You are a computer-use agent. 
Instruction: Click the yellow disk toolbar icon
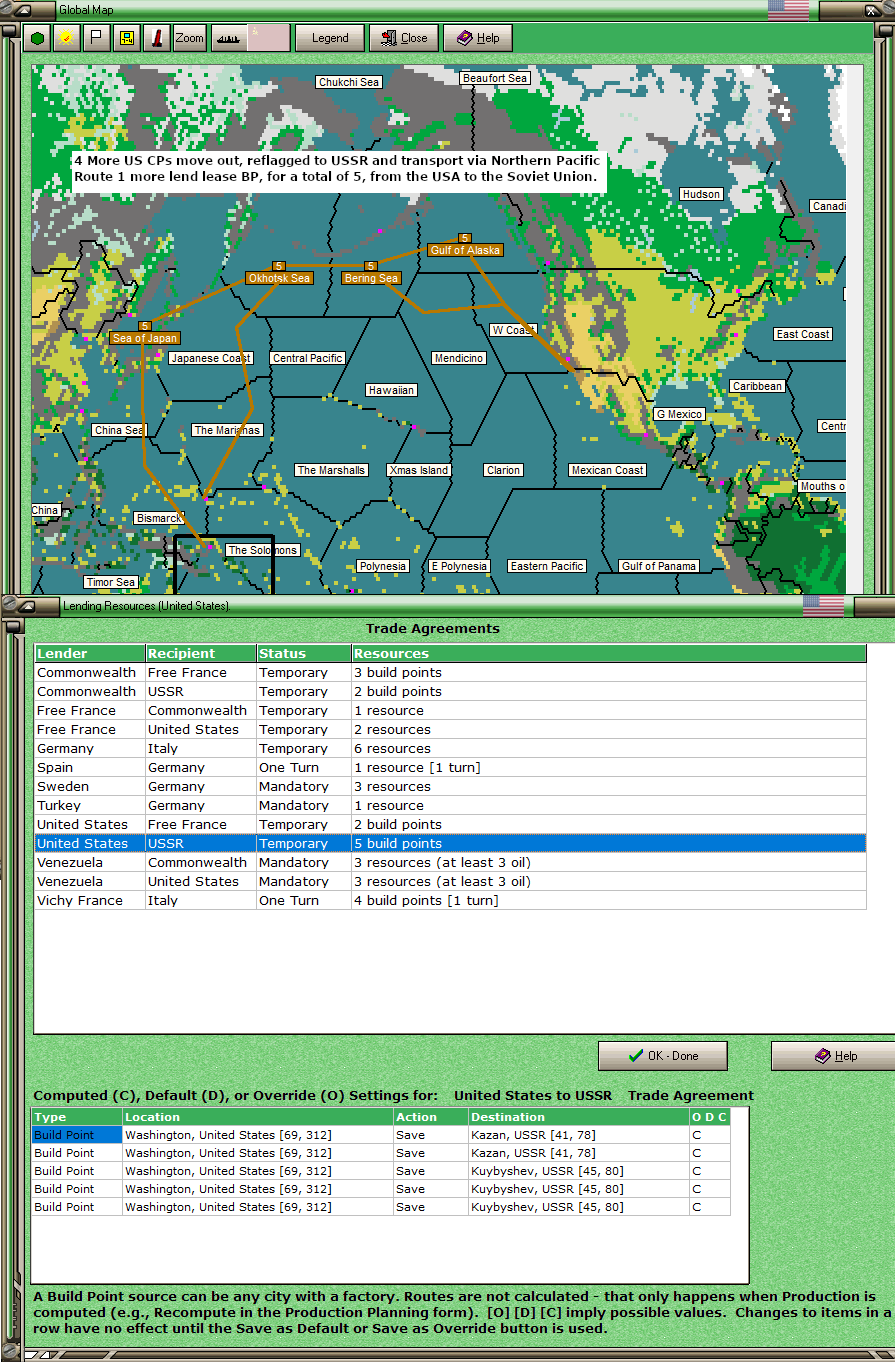click(127, 38)
